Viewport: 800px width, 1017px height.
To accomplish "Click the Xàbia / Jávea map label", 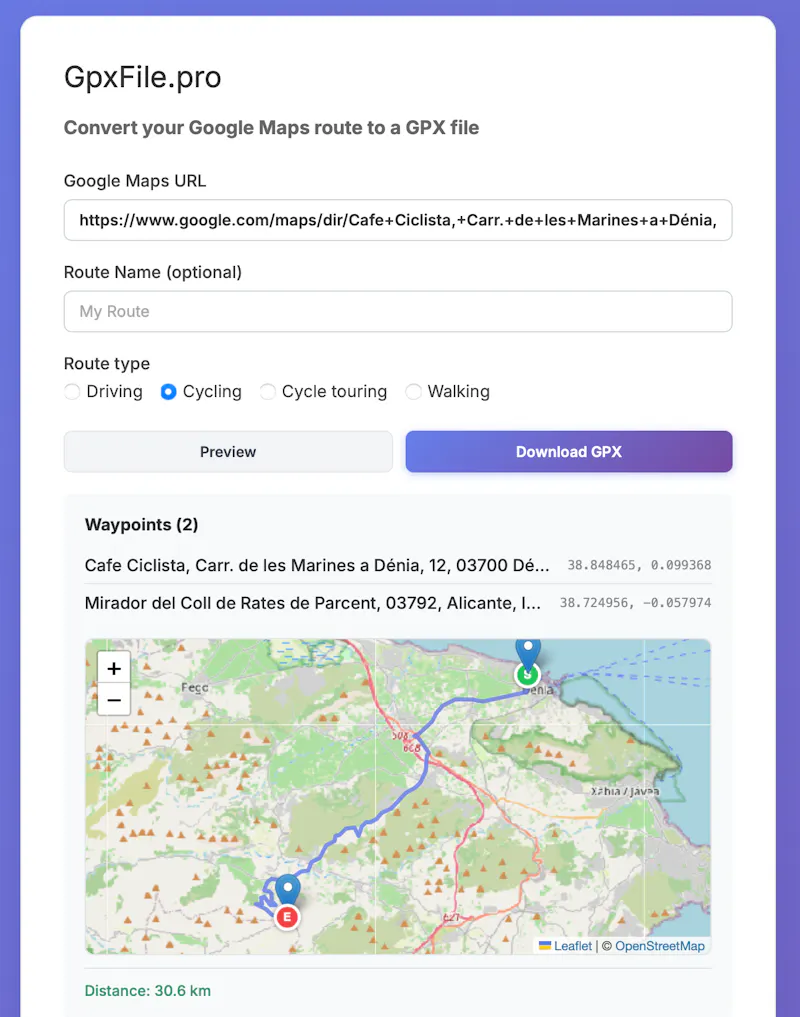I will 625,791.
